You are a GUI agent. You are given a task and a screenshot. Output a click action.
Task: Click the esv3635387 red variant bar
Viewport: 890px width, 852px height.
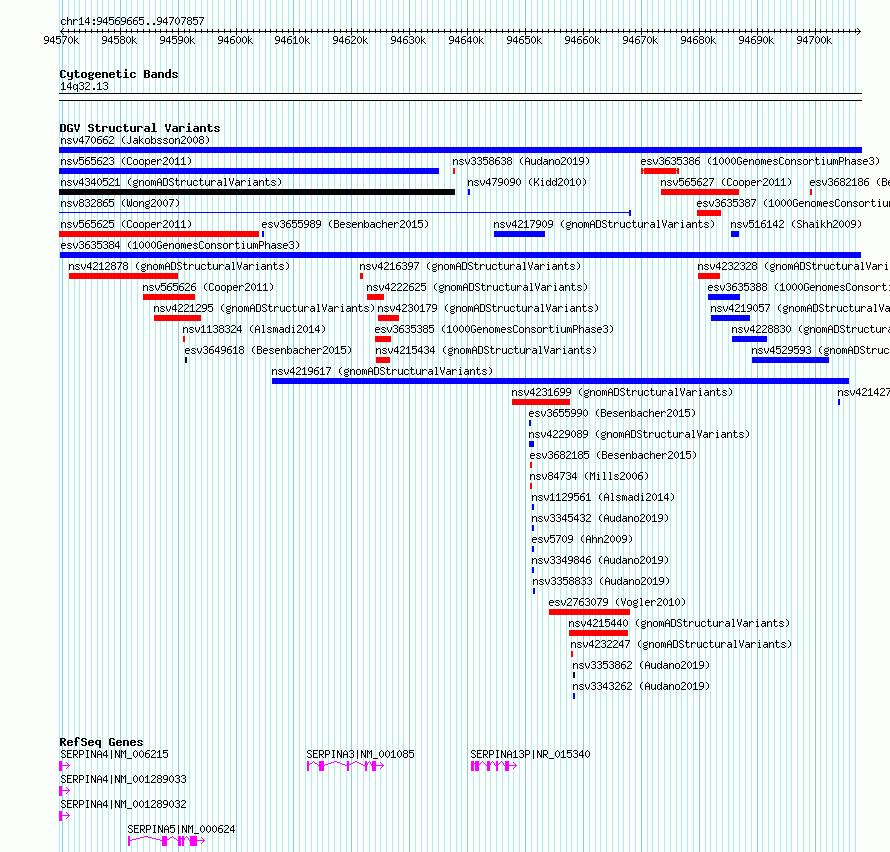pyautogui.click(x=709, y=213)
